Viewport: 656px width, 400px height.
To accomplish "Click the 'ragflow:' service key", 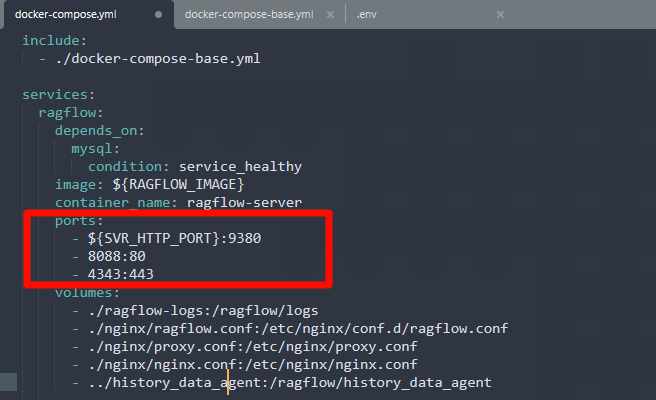I will [71, 113].
